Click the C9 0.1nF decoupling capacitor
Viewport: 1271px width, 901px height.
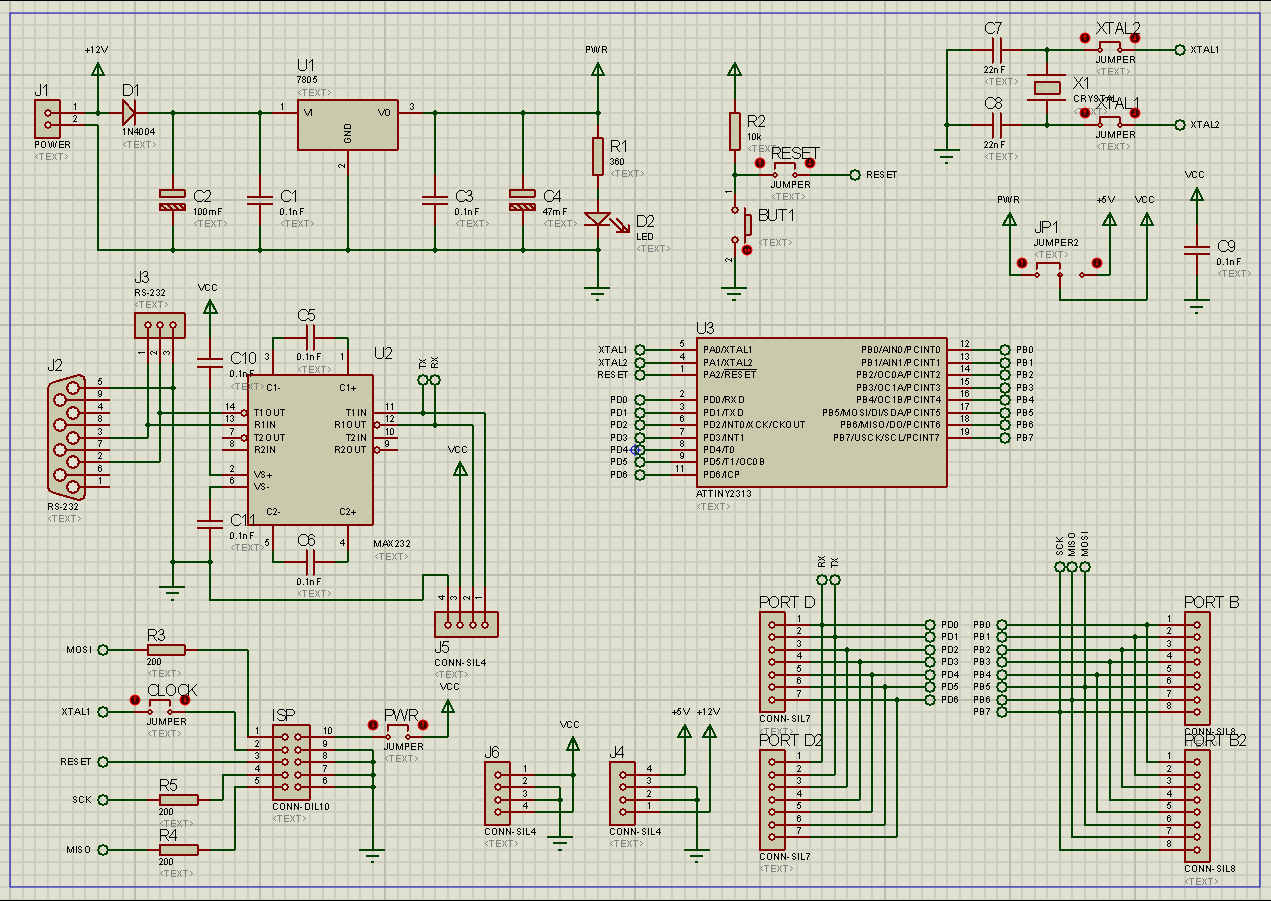[x=1195, y=250]
